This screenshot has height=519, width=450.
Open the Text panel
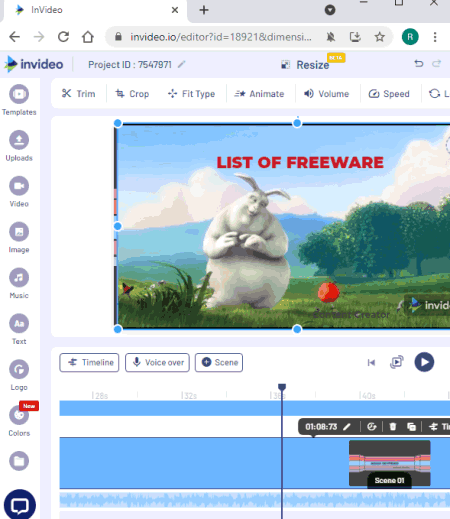point(19,329)
